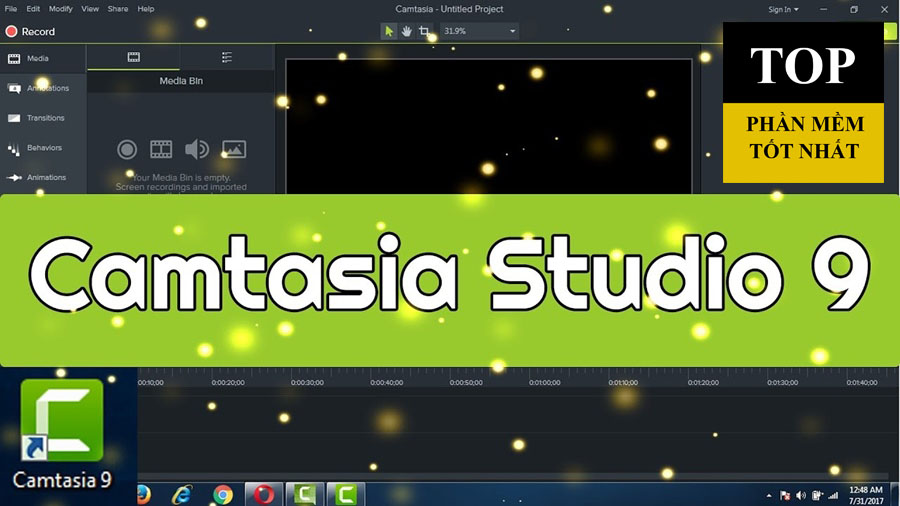Open Internet Explorer from the taskbar
This screenshot has width=900, height=506.
click(182, 494)
